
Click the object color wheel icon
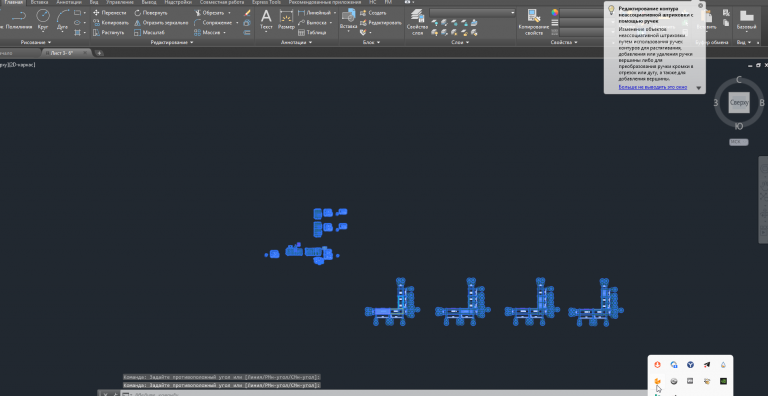pyautogui.click(x=554, y=13)
